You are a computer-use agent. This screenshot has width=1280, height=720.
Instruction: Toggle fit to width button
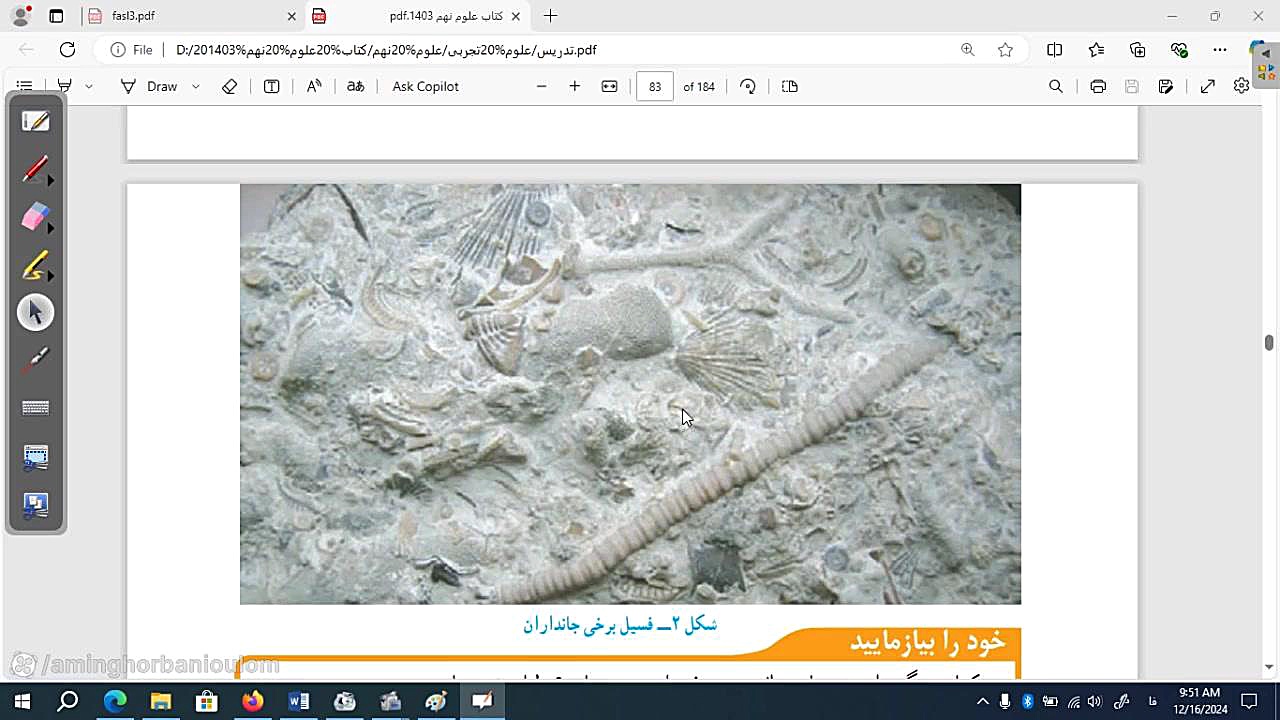609,86
